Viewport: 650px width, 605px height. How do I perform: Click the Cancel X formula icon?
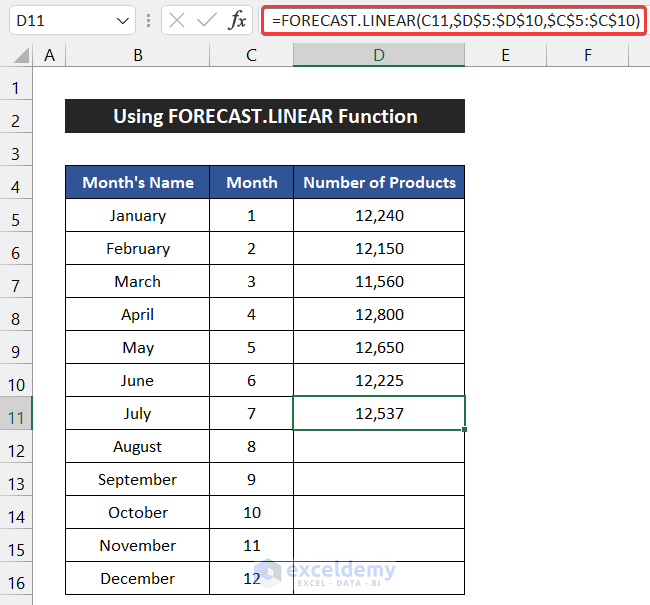(177, 20)
